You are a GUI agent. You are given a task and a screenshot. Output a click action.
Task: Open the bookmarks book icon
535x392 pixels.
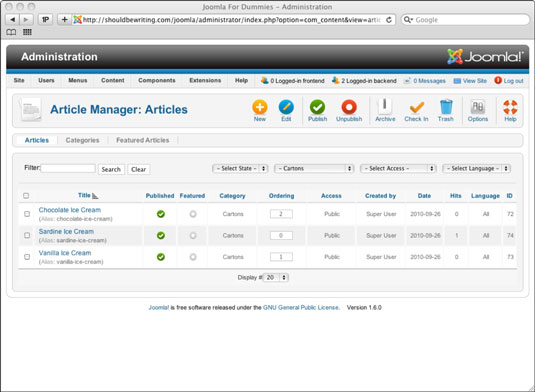[x=11, y=32]
